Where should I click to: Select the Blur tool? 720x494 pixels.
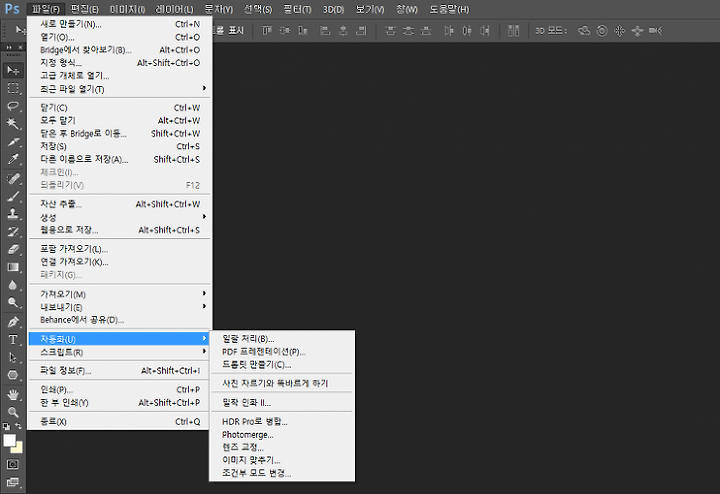click(x=13, y=285)
